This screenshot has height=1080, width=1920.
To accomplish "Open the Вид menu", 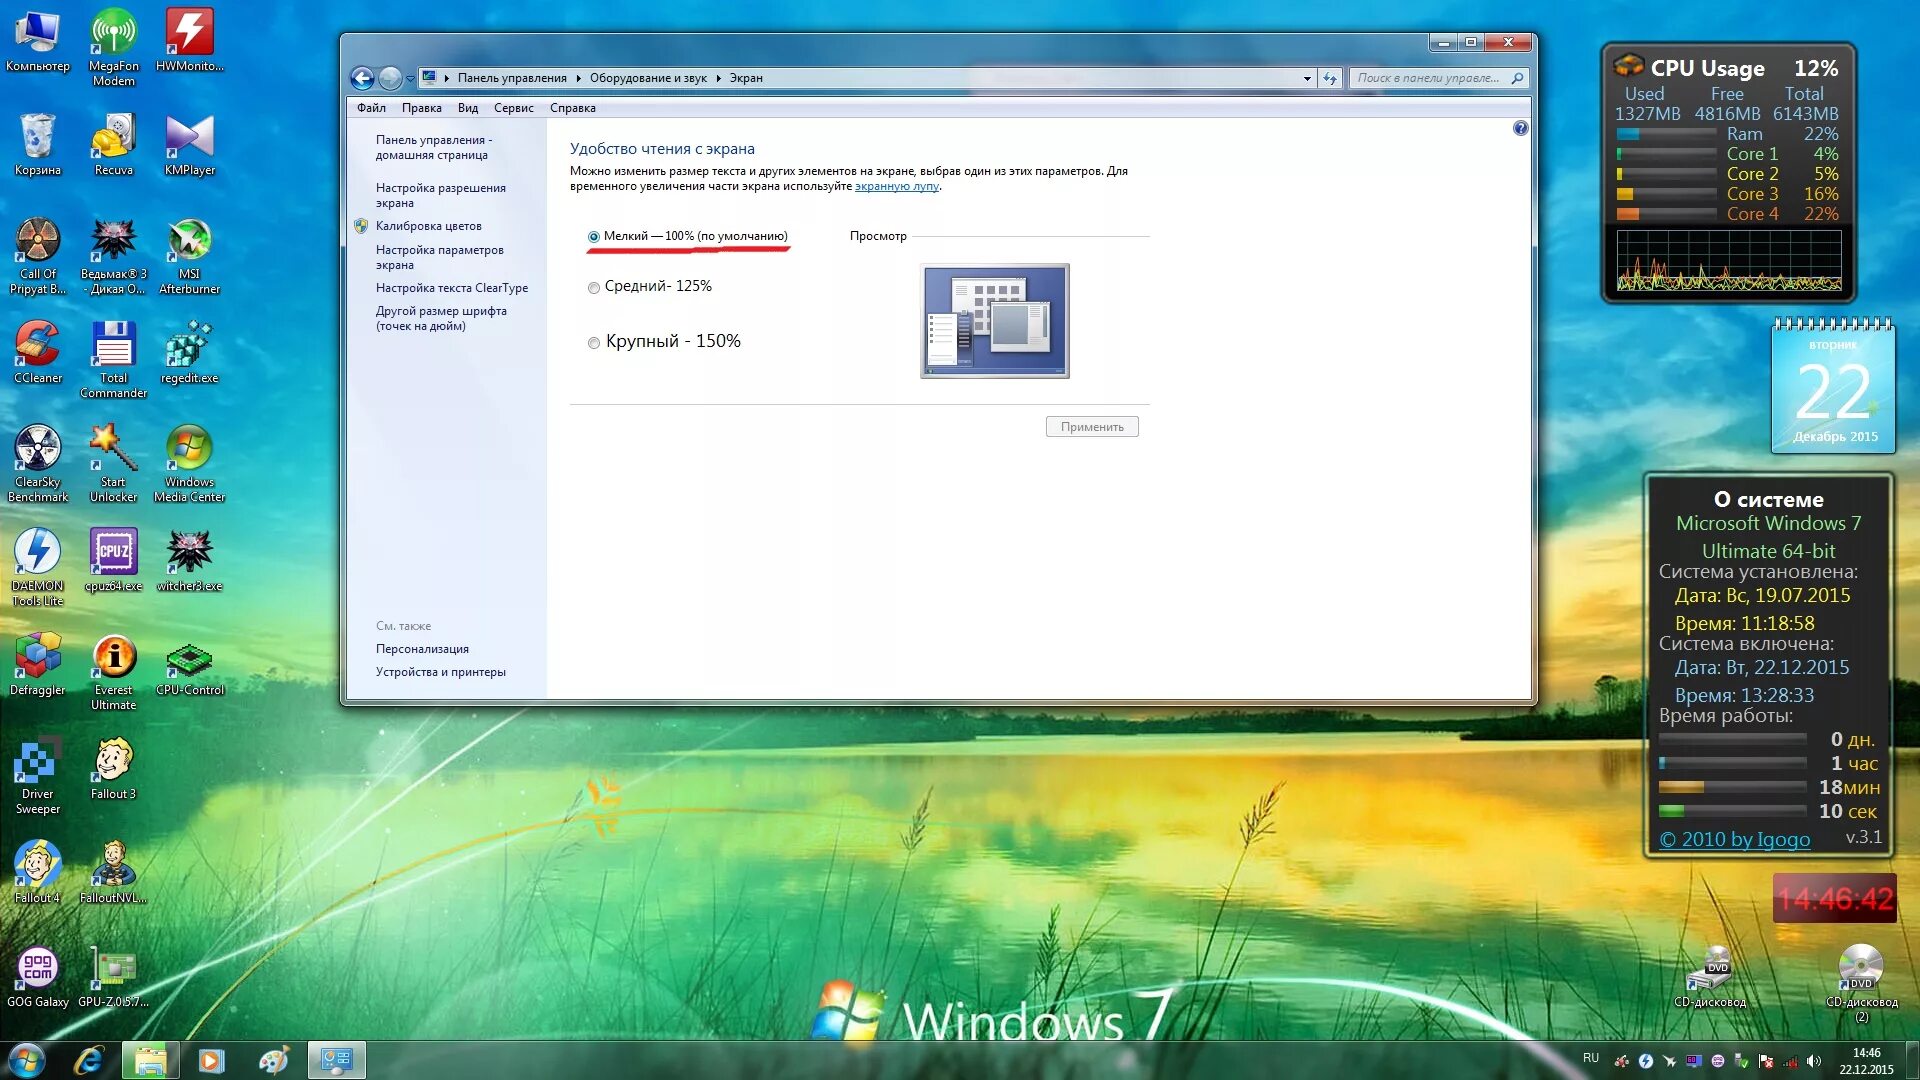I will click(468, 108).
